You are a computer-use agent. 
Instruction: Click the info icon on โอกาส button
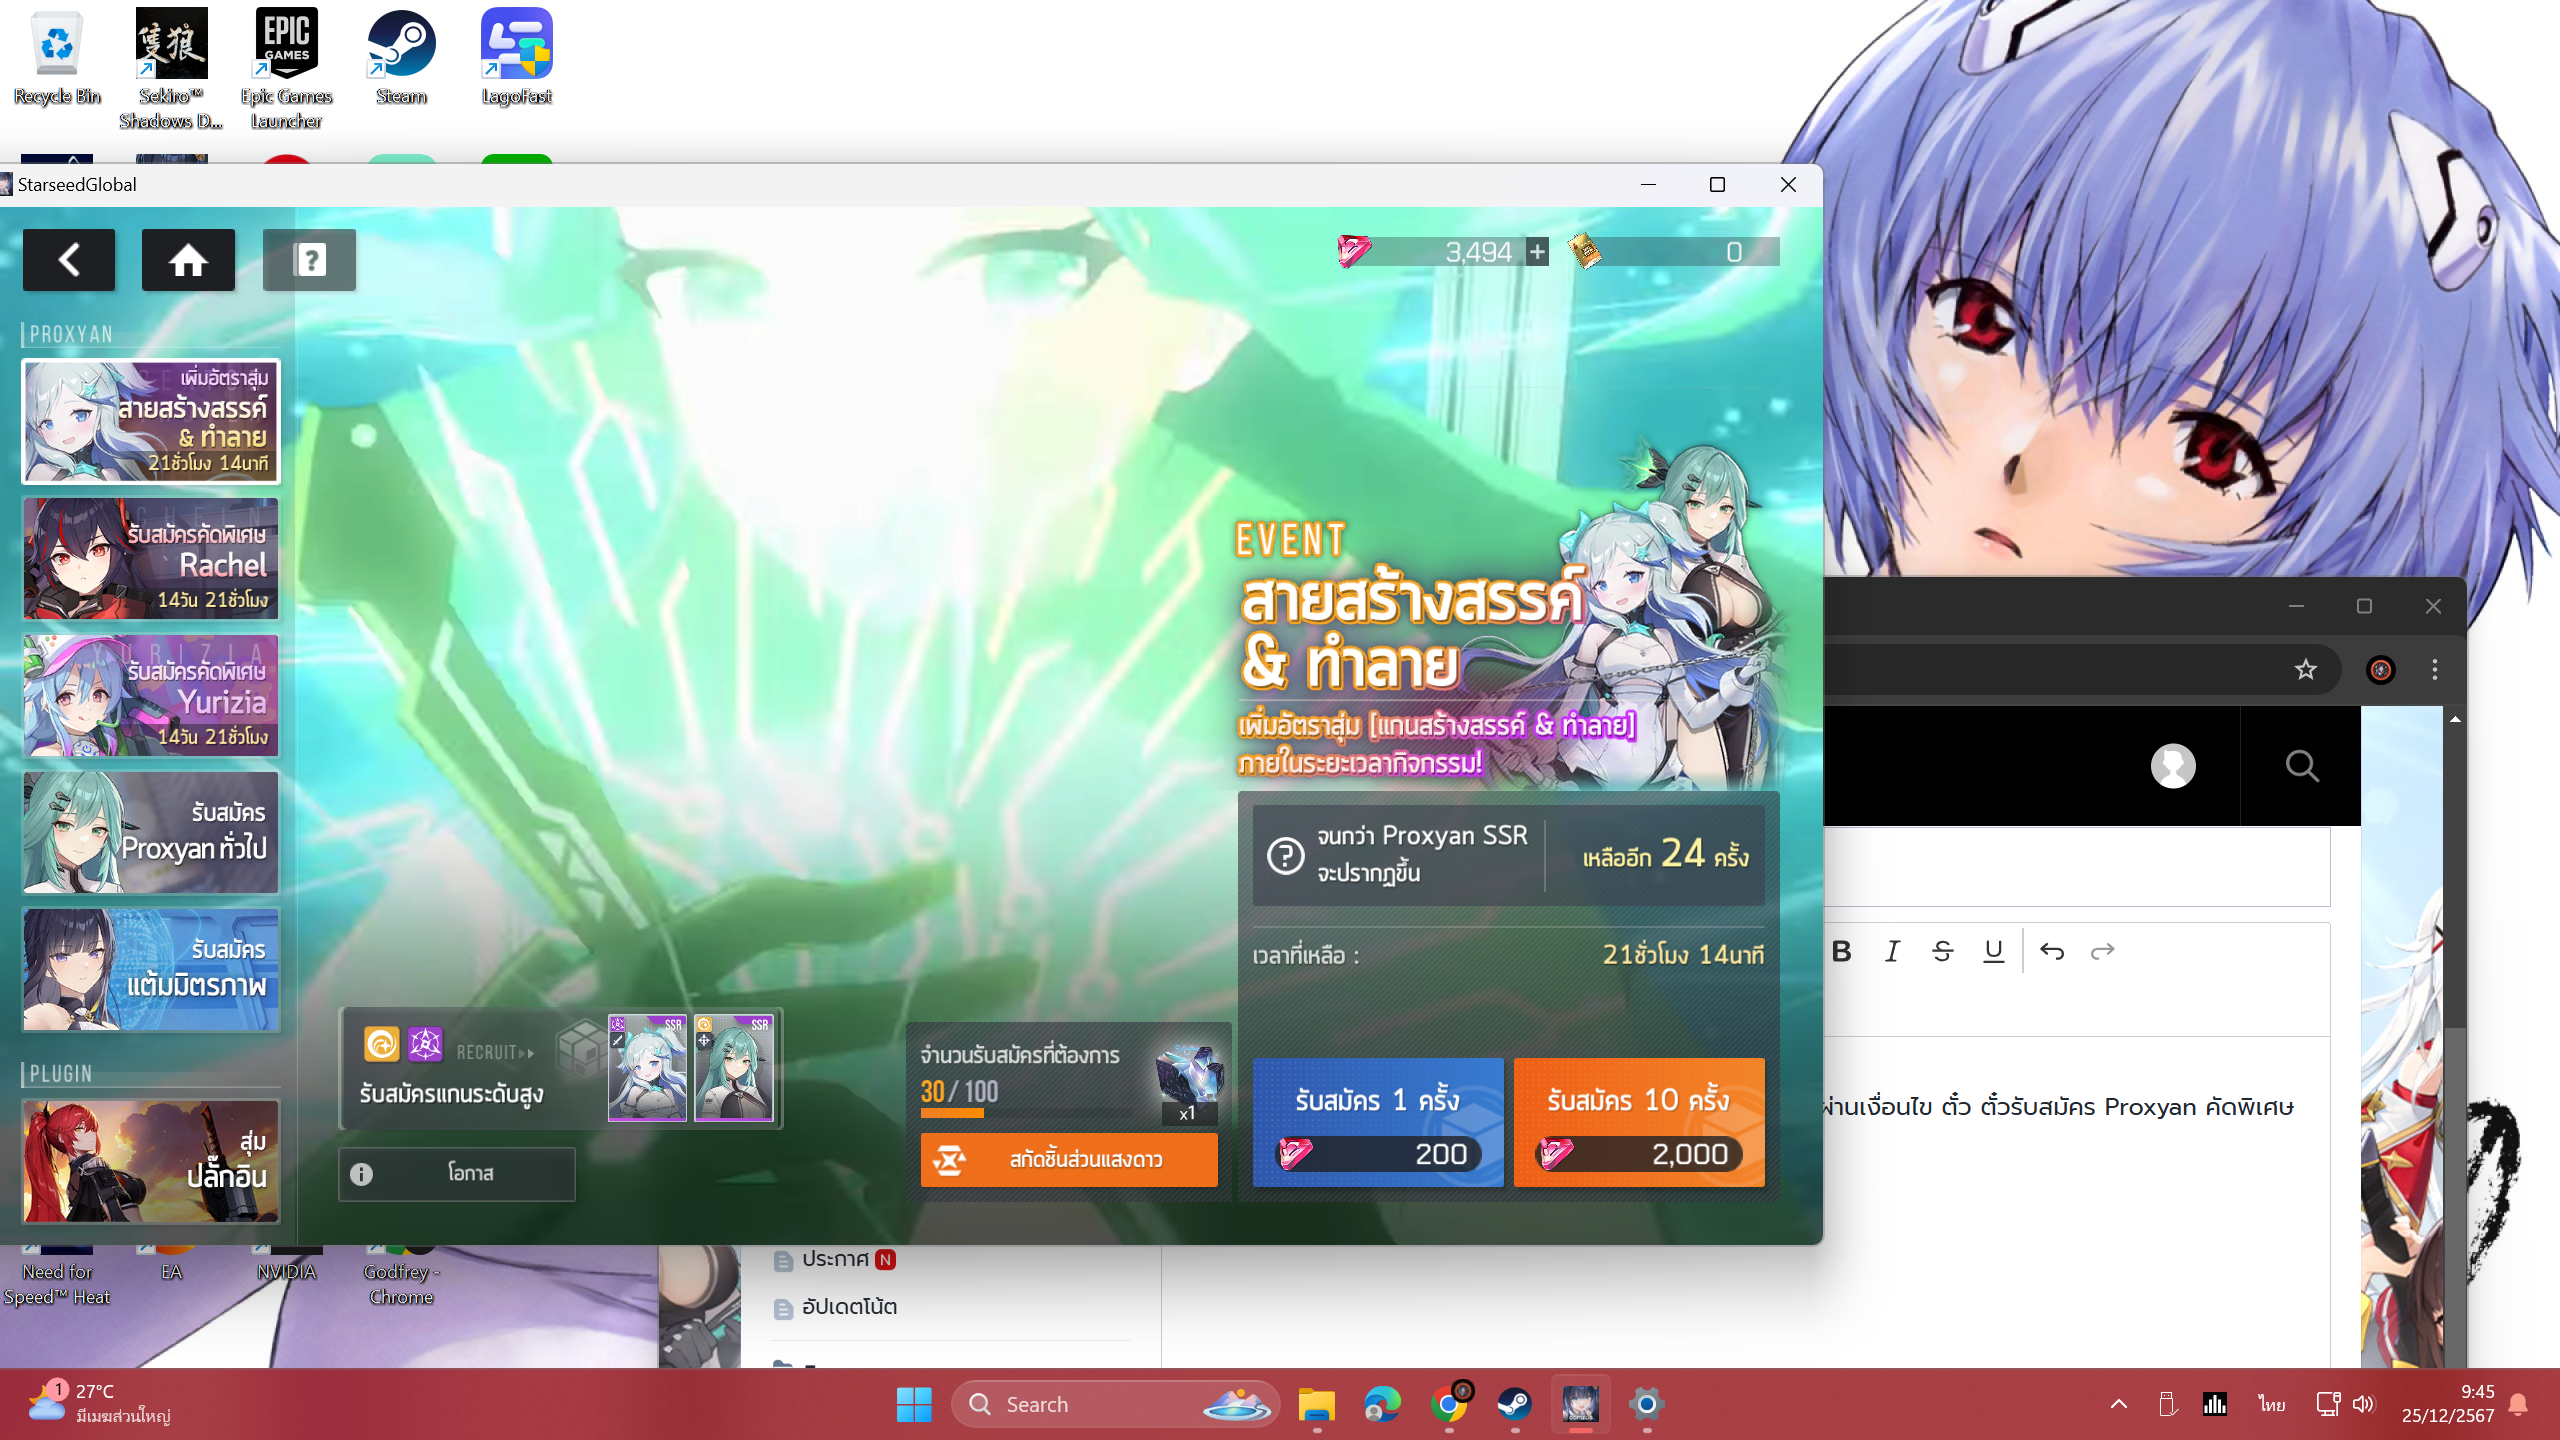[362, 1174]
